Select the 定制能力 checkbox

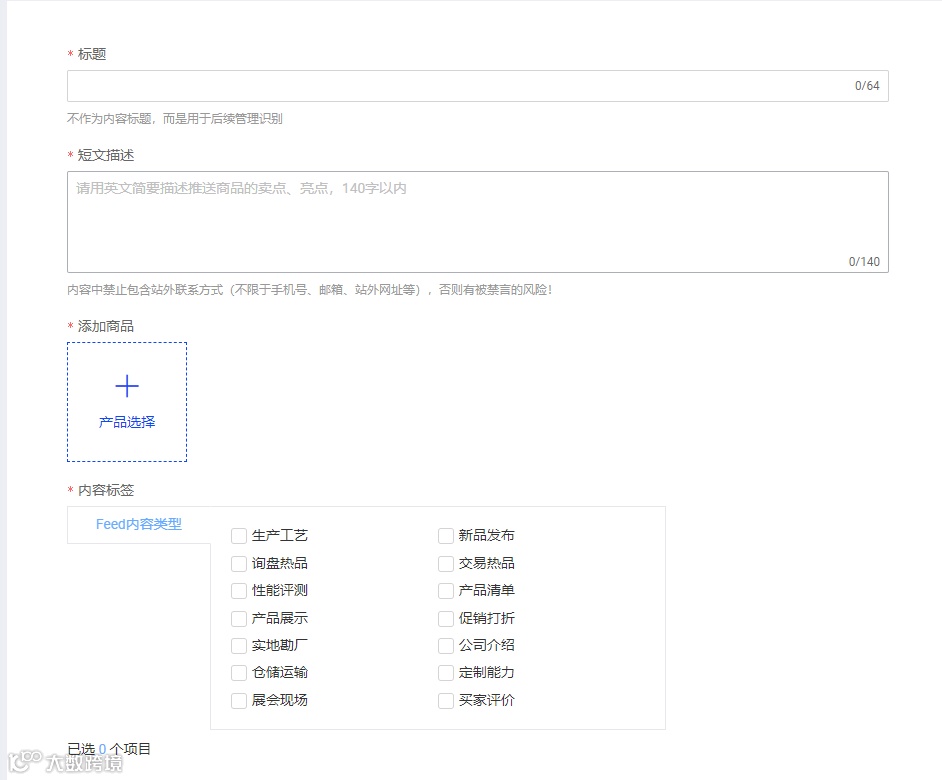[446, 673]
